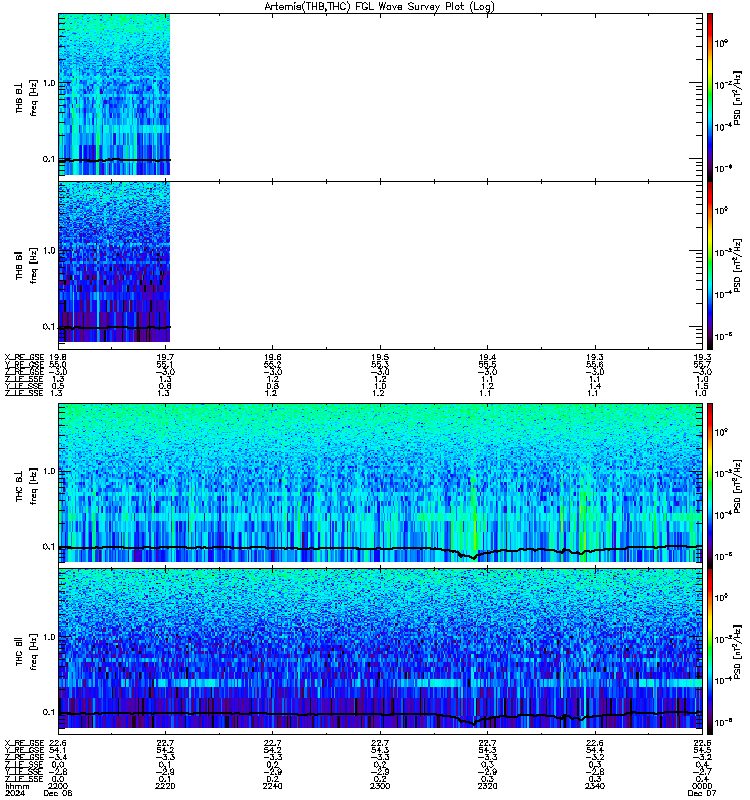Click the THC B-perpendicular spectrogram panel
This screenshot has width=750, height=800.
tap(381, 483)
